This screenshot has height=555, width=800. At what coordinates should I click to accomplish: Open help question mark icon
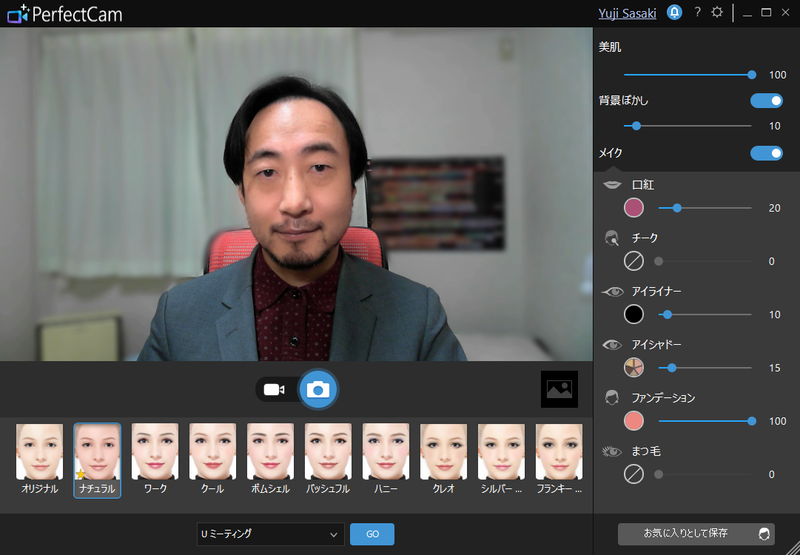coord(698,13)
